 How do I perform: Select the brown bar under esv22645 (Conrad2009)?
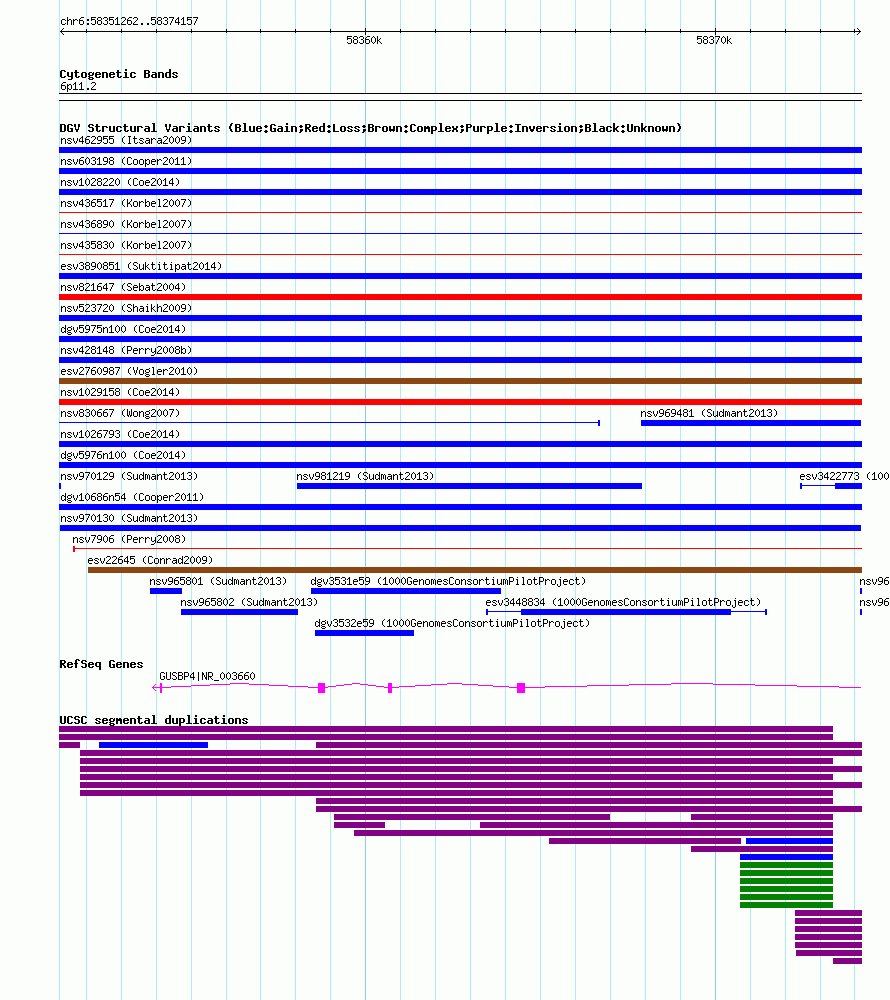(475, 571)
